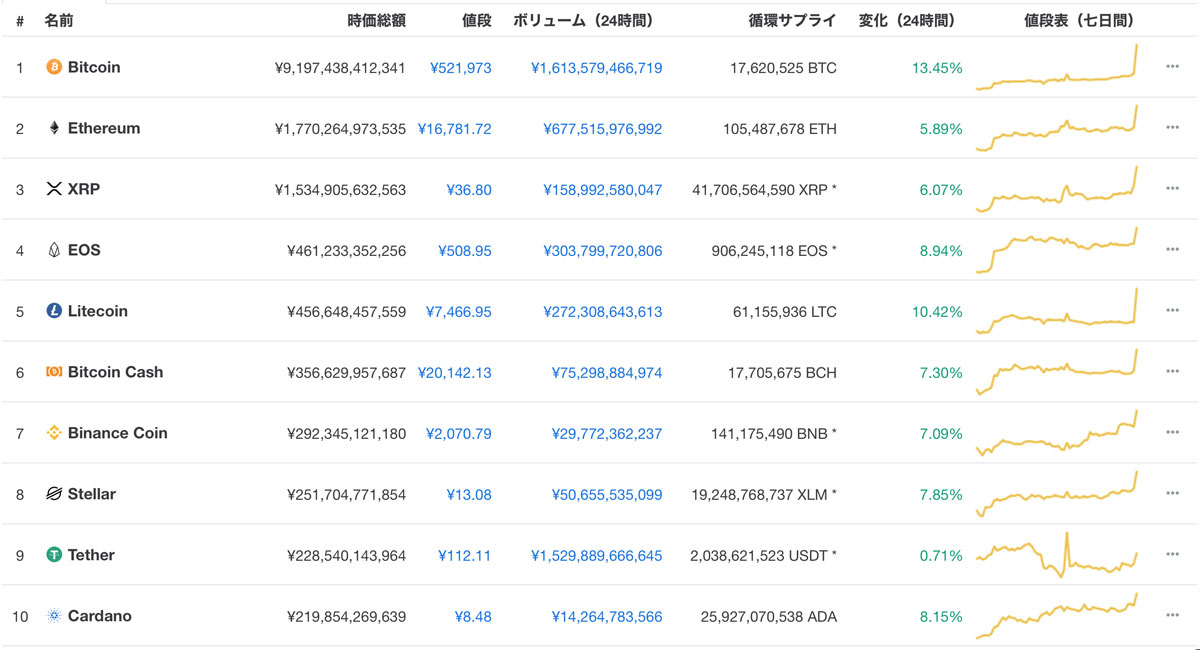Screen dimensions: 1200x650
Task: Click Bitcoin Cash price ¥20,142.13
Action: (x=455, y=373)
